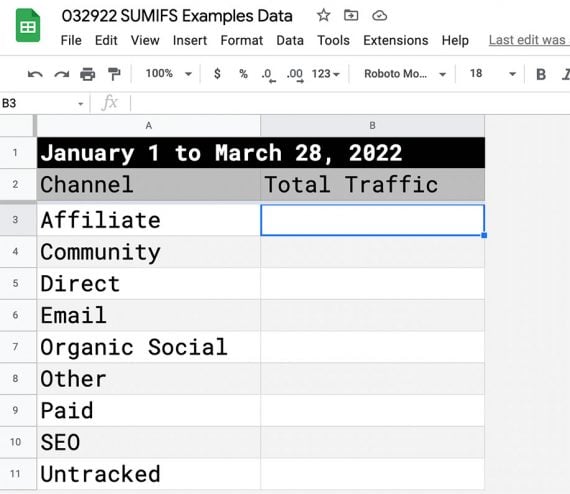
Task: Open the Roboto Mono font dropdown
Action: pos(405,74)
